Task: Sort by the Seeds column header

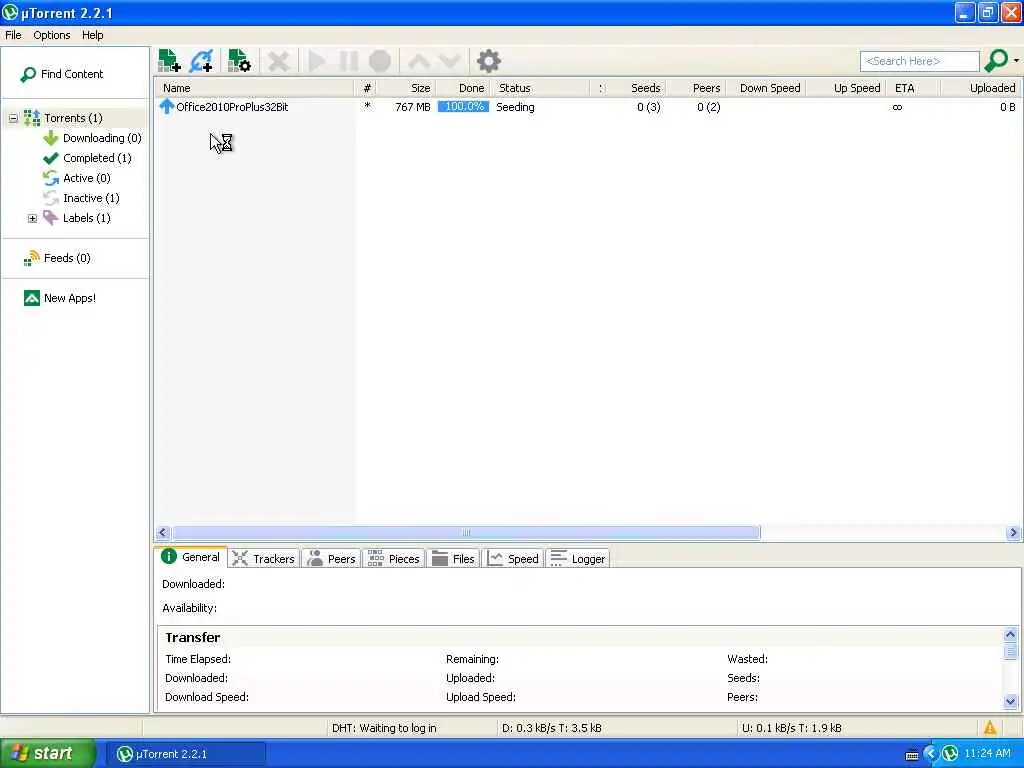Action: (x=637, y=88)
